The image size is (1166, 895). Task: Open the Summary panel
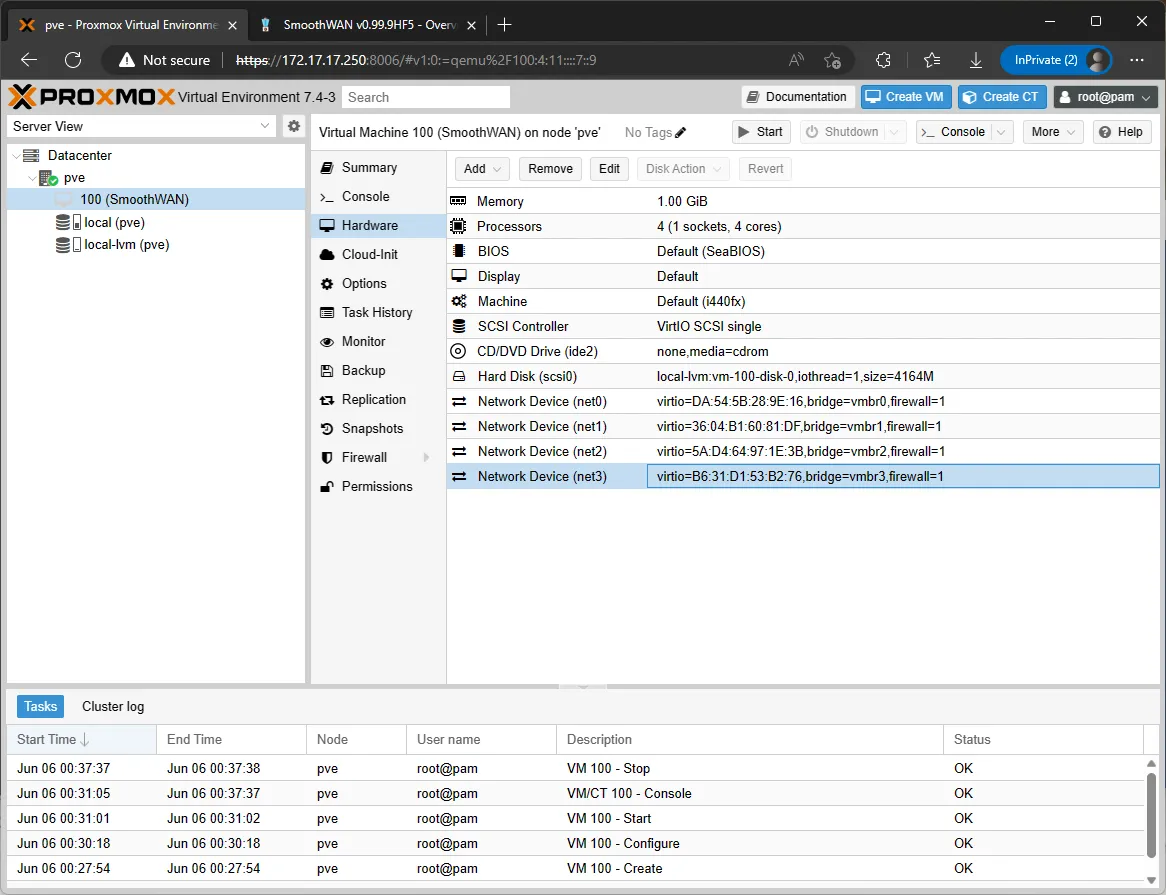pyautogui.click(x=378, y=168)
